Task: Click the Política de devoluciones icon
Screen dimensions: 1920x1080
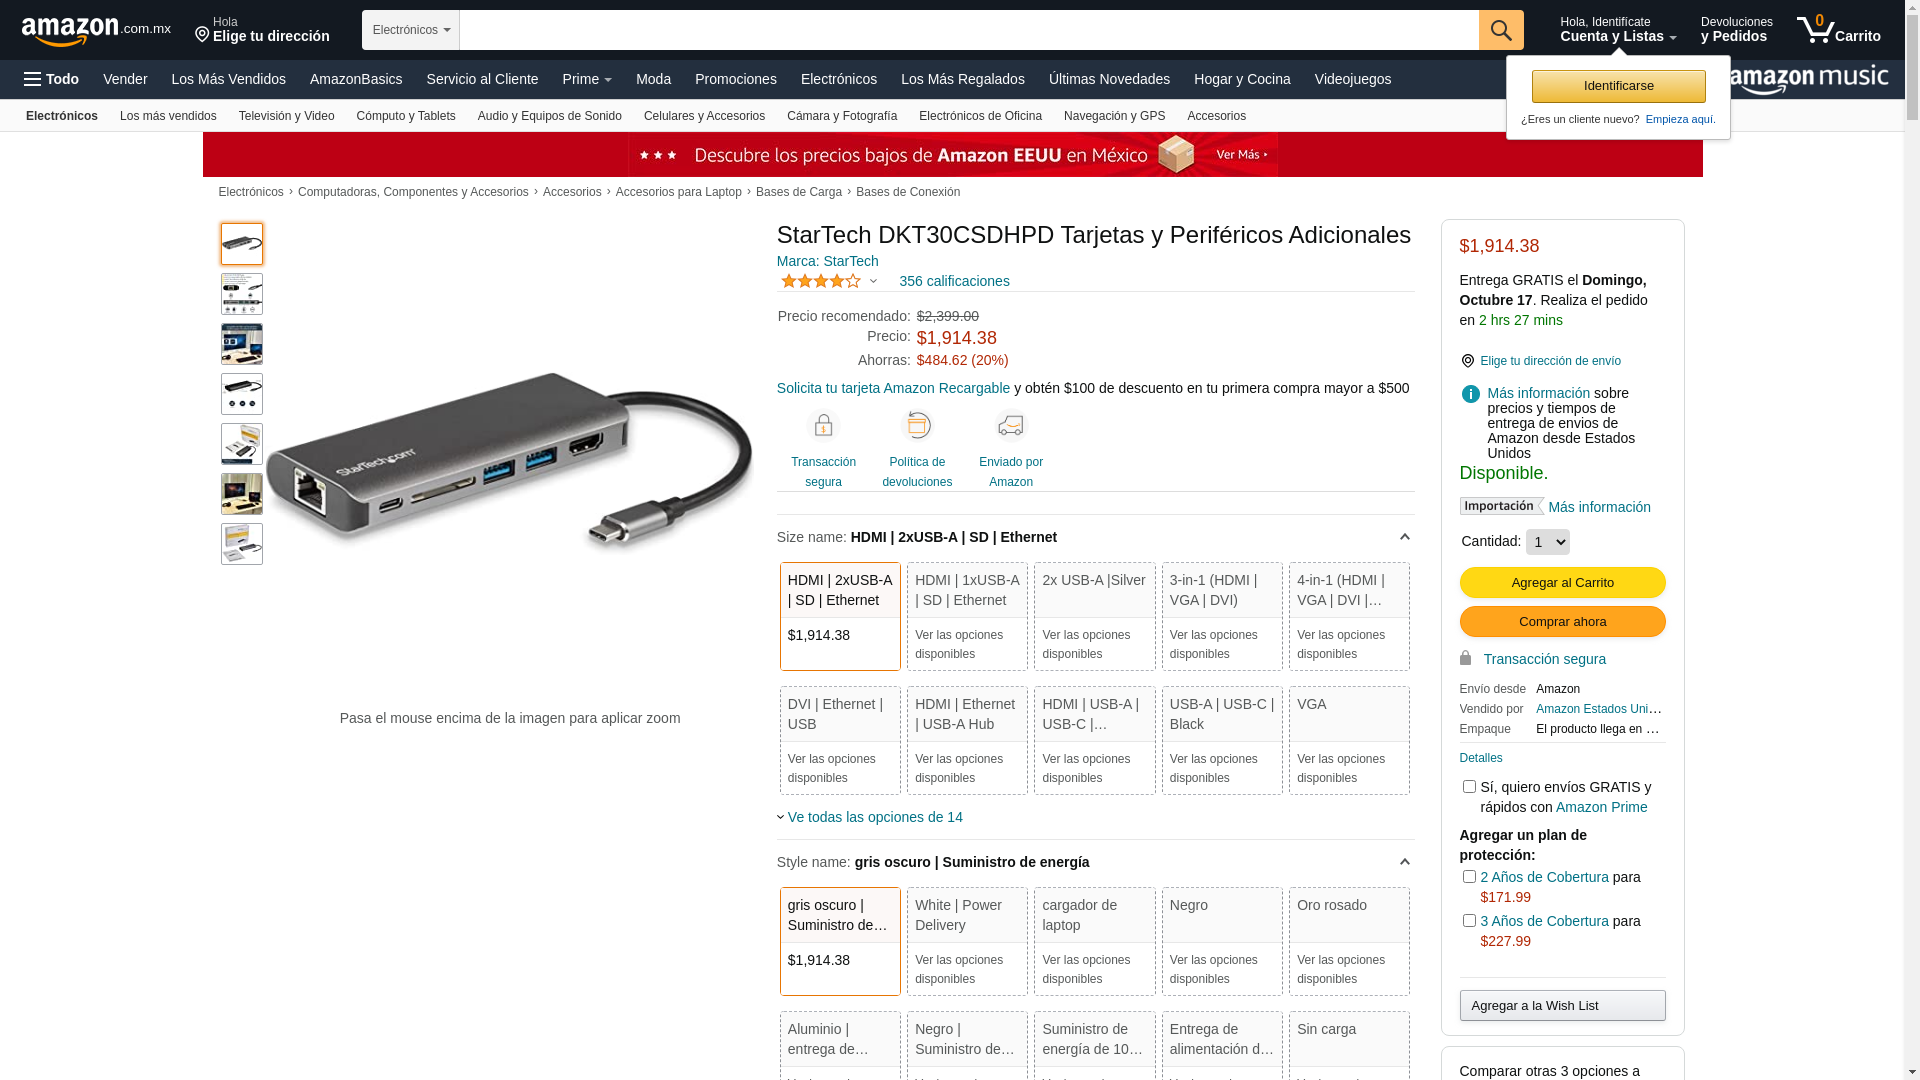Action: coord(917,426)
